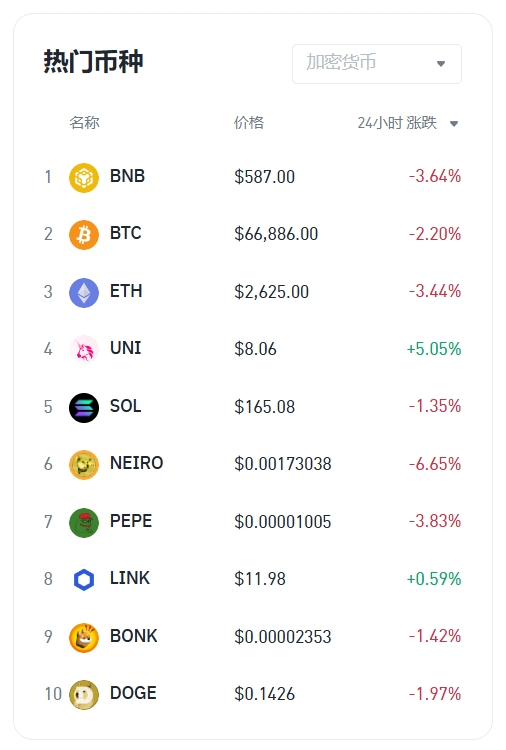Expand the dropdown arrow beside 加密货币
The height and width of the screenshot is (750, 506).
point(441,64)
